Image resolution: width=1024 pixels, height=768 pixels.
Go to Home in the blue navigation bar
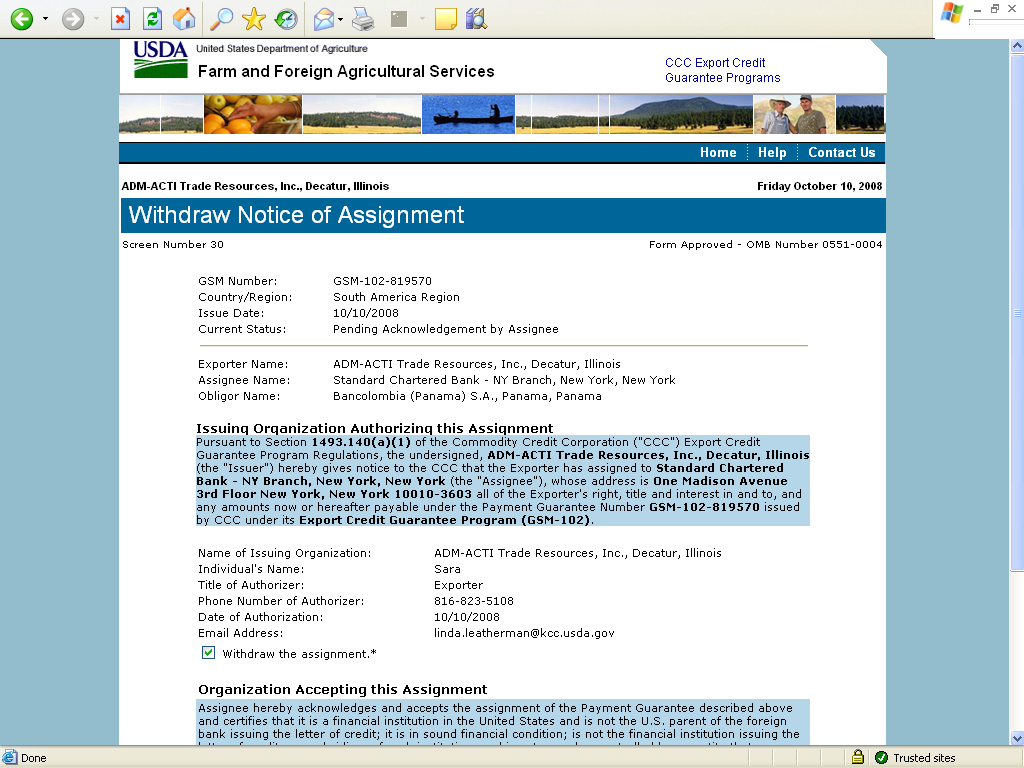[718, 152]
